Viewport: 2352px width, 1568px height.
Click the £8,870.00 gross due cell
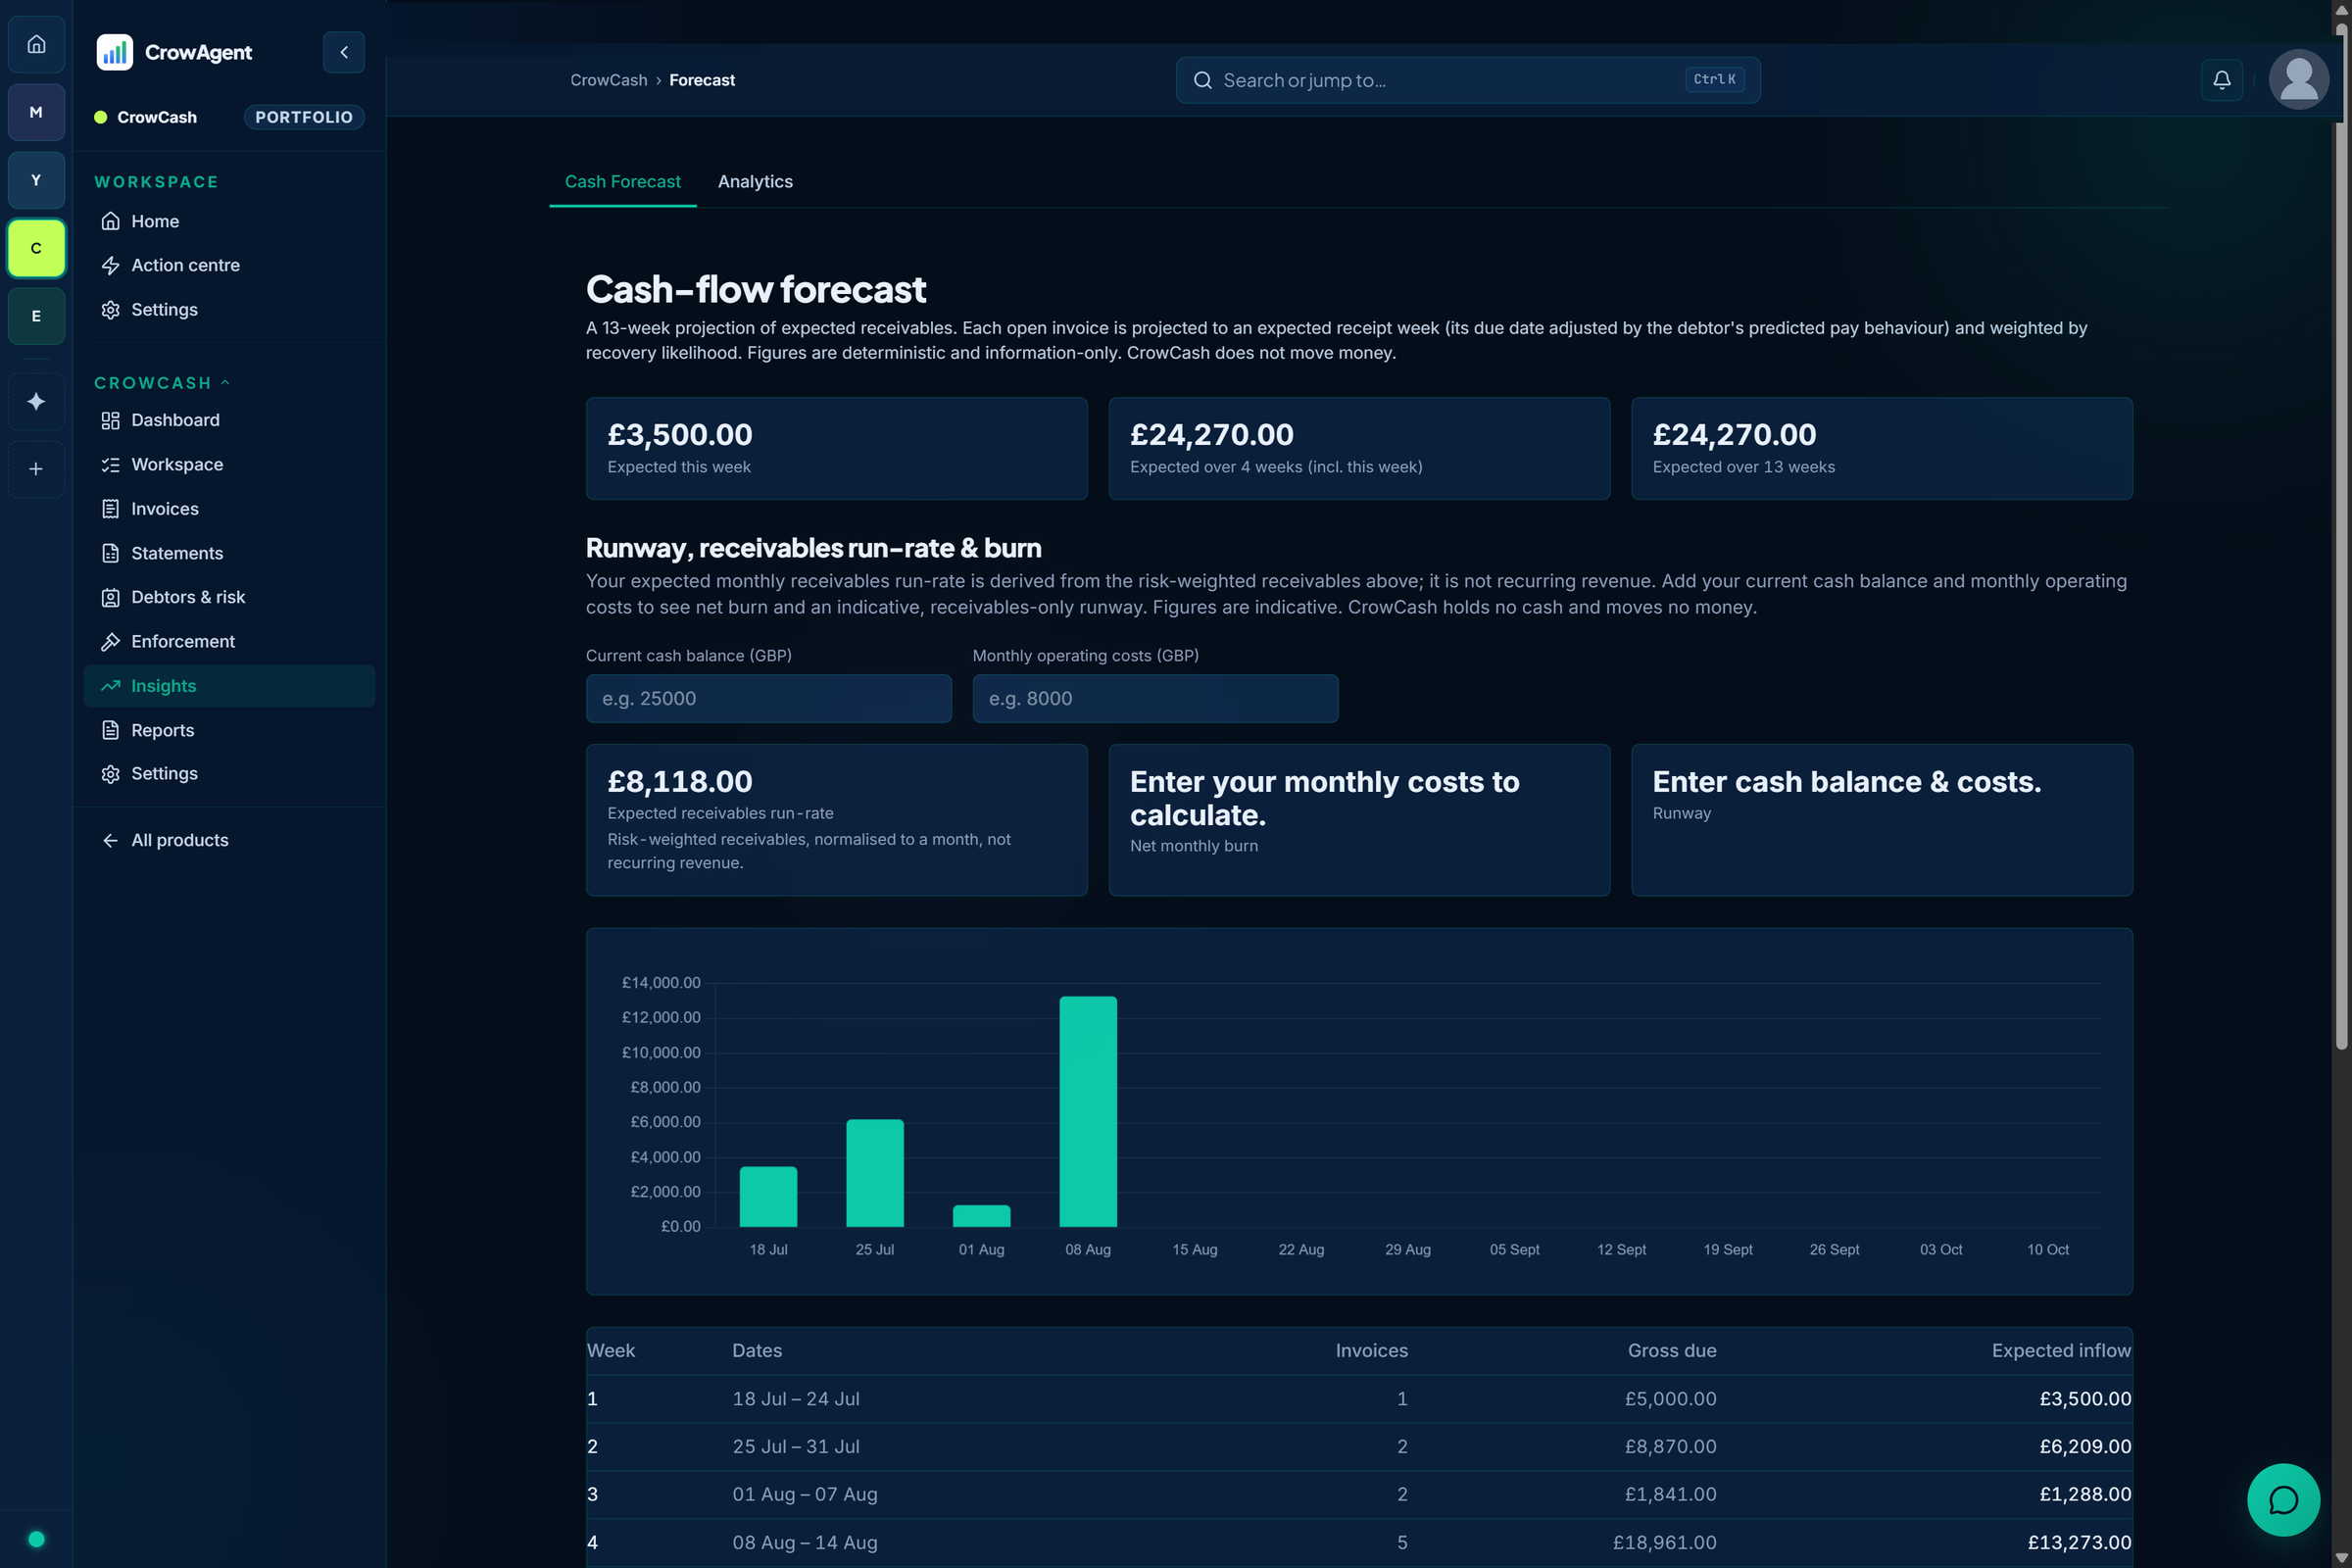point(1670,1447)
